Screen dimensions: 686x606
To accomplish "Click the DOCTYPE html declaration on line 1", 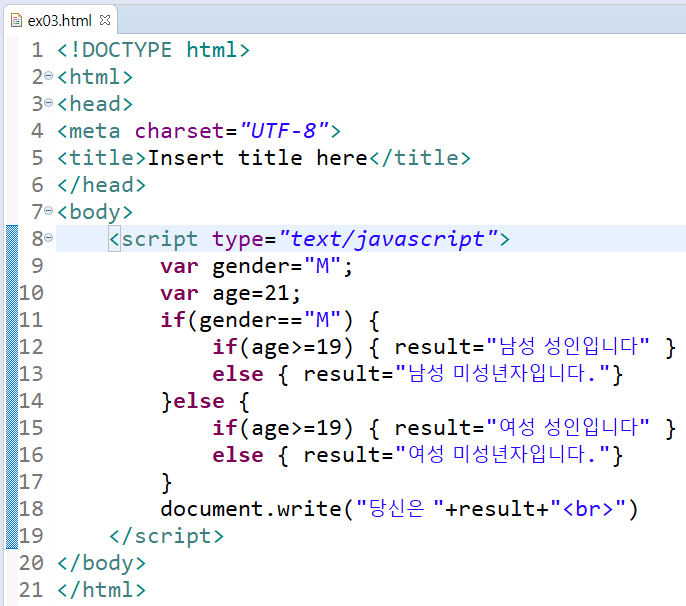I will [x=154, y=50].
